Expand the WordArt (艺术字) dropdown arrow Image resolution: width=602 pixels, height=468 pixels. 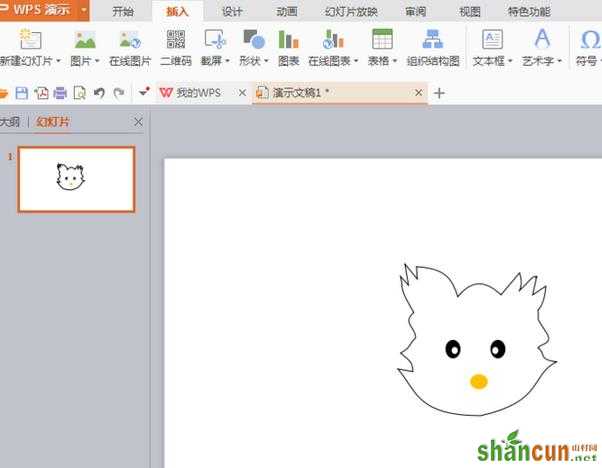click(559, 61)
